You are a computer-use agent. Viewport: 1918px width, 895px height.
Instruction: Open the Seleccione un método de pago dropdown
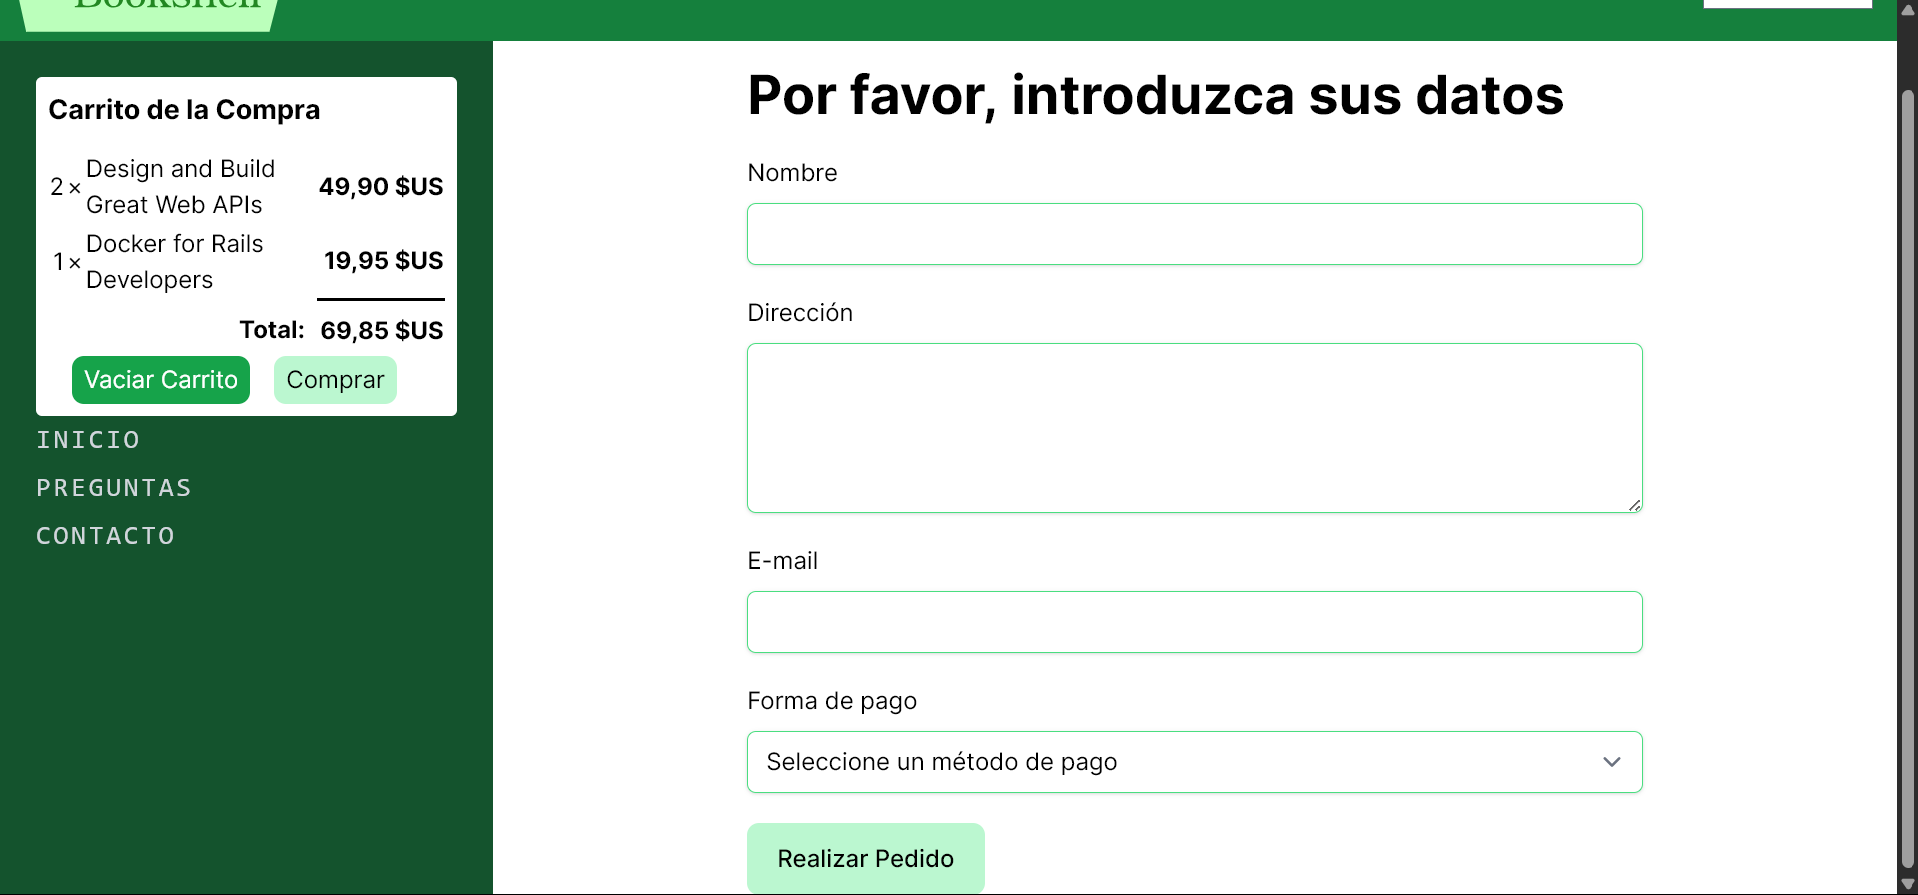coord(1193,762)
